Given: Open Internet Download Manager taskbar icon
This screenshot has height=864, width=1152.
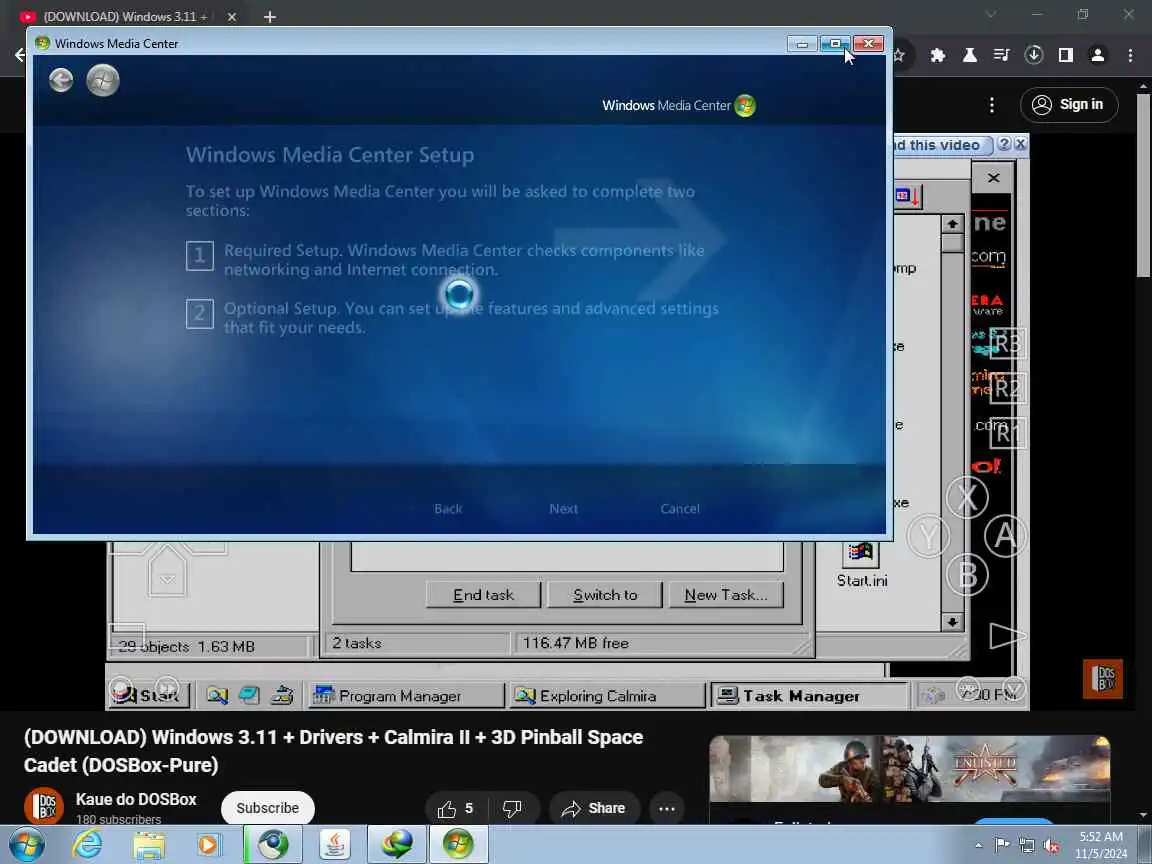Looking at the screenshot, I should 397,845.
